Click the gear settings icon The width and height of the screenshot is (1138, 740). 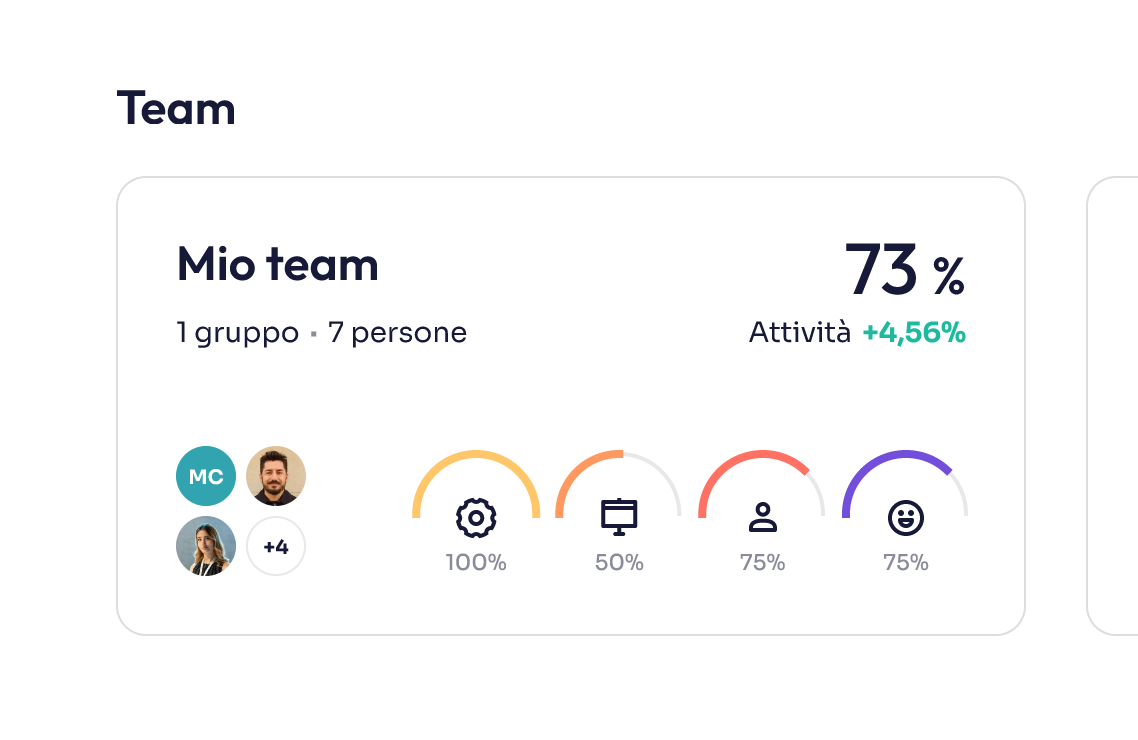tap(476, 517)
